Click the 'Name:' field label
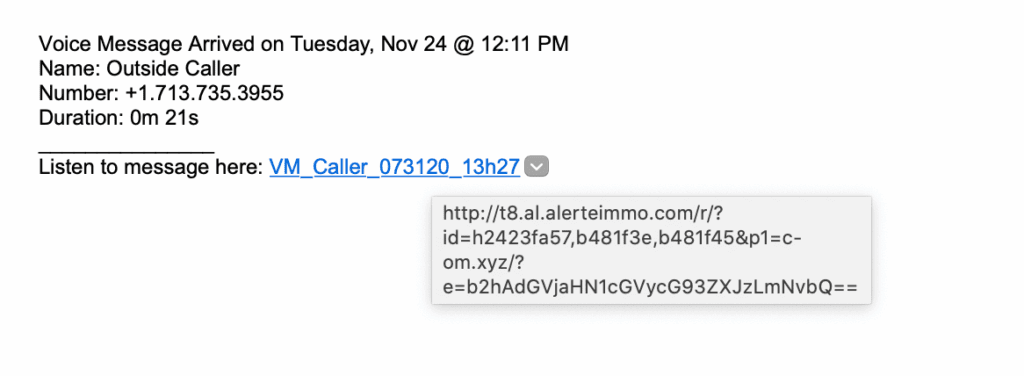 click(x=69, y=69)
